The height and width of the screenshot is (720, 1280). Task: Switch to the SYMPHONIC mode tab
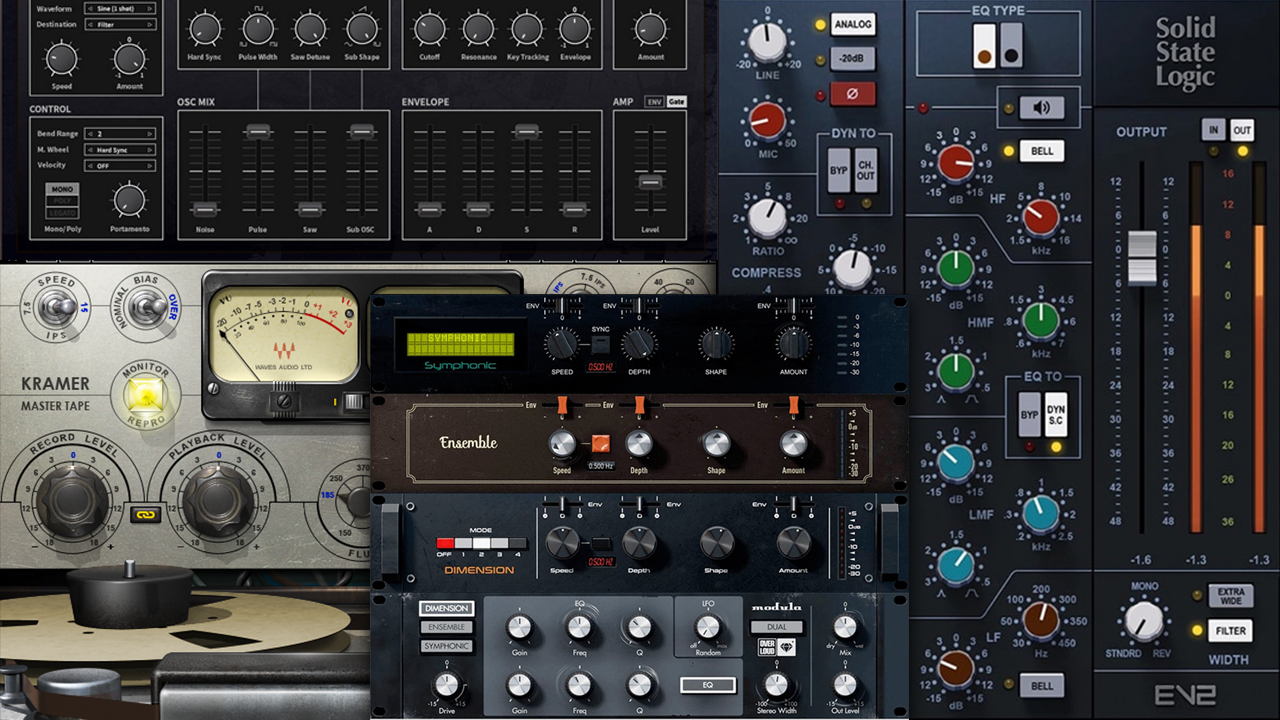(x=446, y=646)
